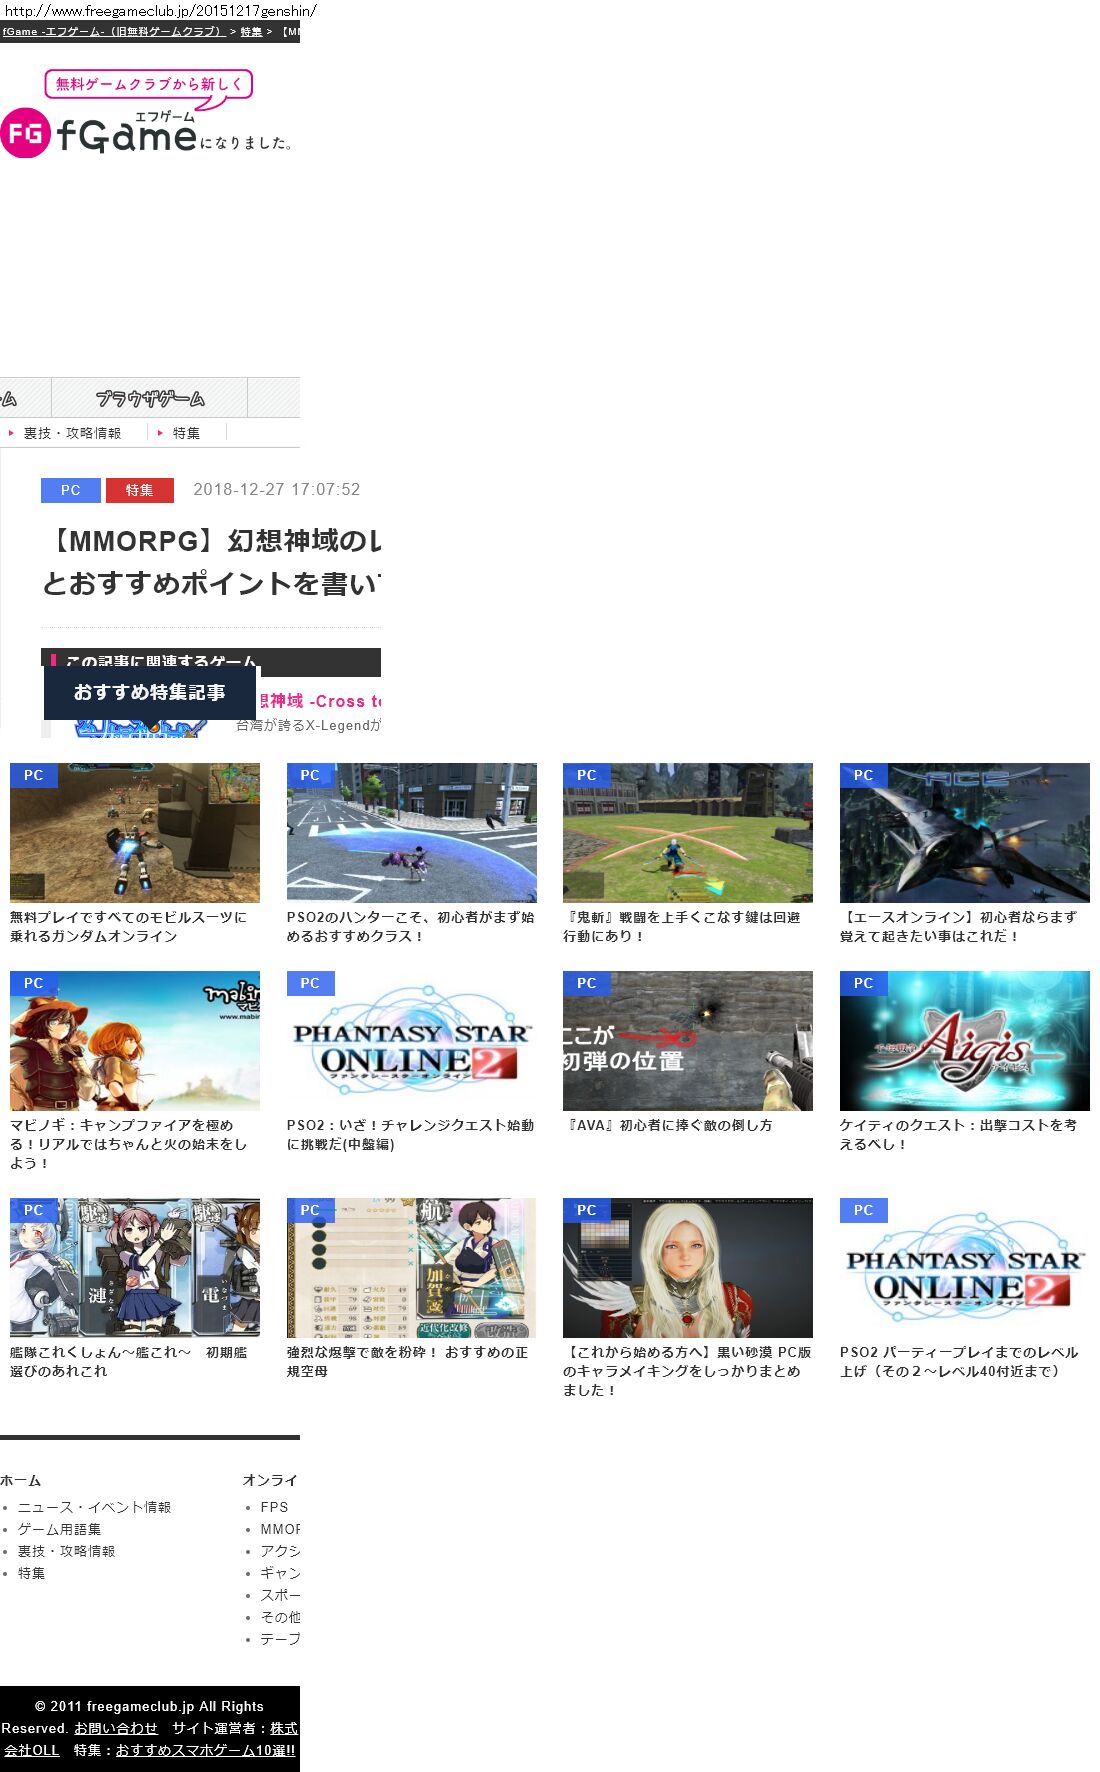This screenshot has width=1100, height=1772.
Task: Click PC badge on Aigis card
Action: 864,983
